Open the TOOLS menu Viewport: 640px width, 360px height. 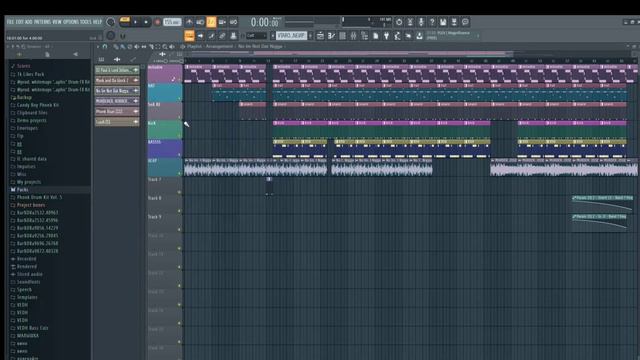tap(85, 22)
